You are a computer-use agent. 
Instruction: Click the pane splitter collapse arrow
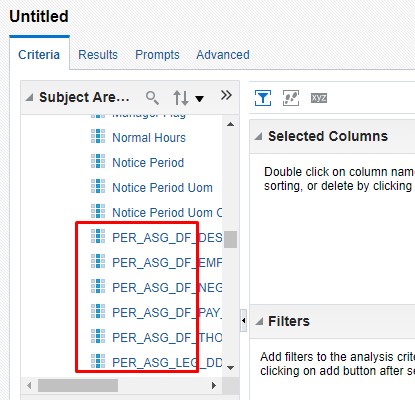click(x=243, y=320)
